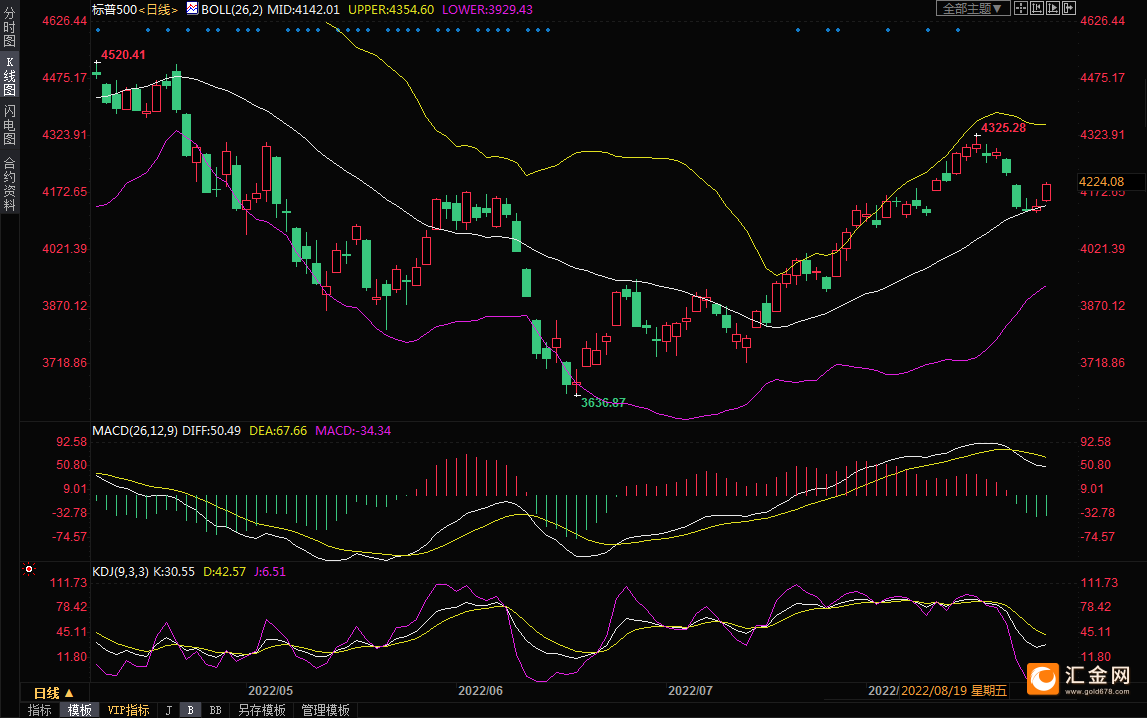Select the 指标 tab at bottom

[39, 710]
